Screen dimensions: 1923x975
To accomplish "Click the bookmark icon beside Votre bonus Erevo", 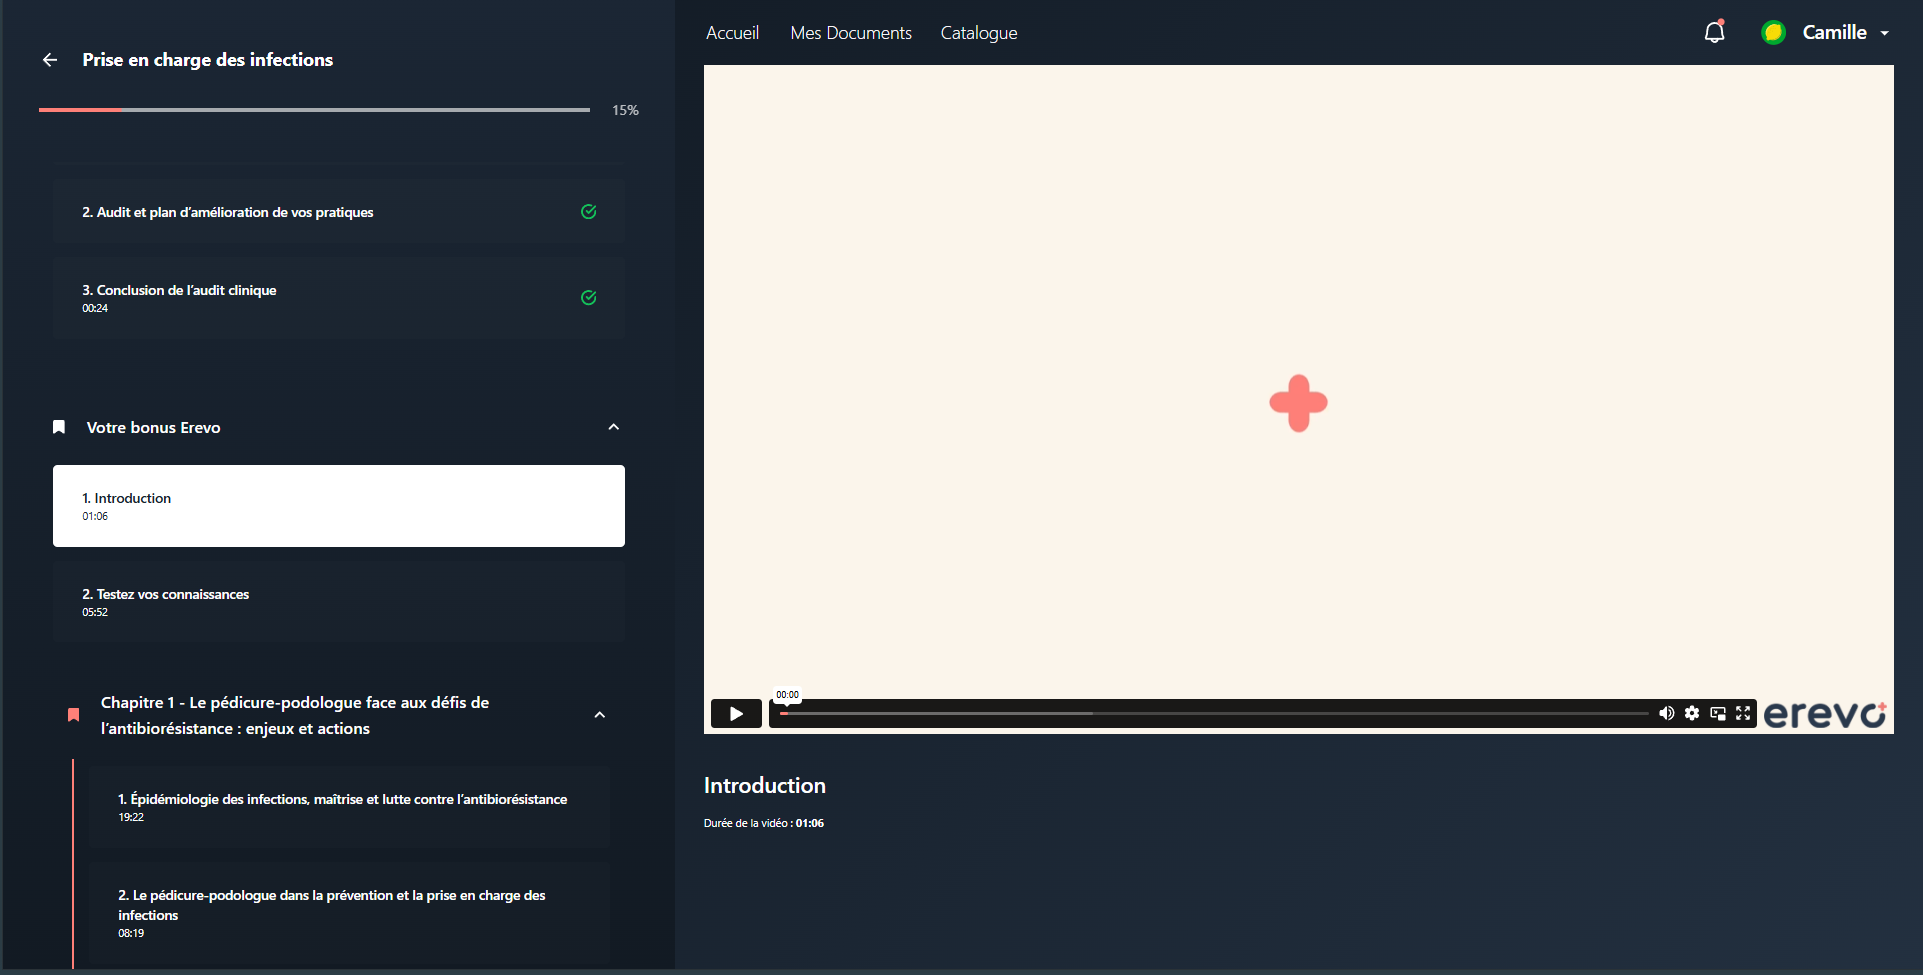I will point(59,427).
